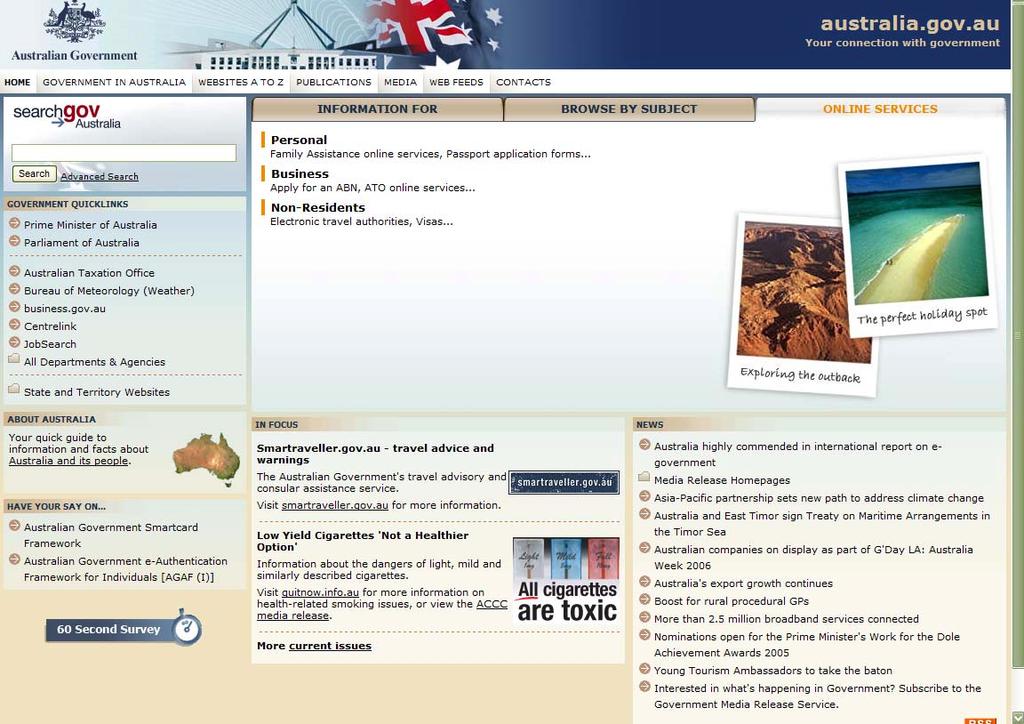The height and width of the screenshot is (724, 1024).
Task: Open WEBSITES A TO Z menu item
Action: coord(241,82)
